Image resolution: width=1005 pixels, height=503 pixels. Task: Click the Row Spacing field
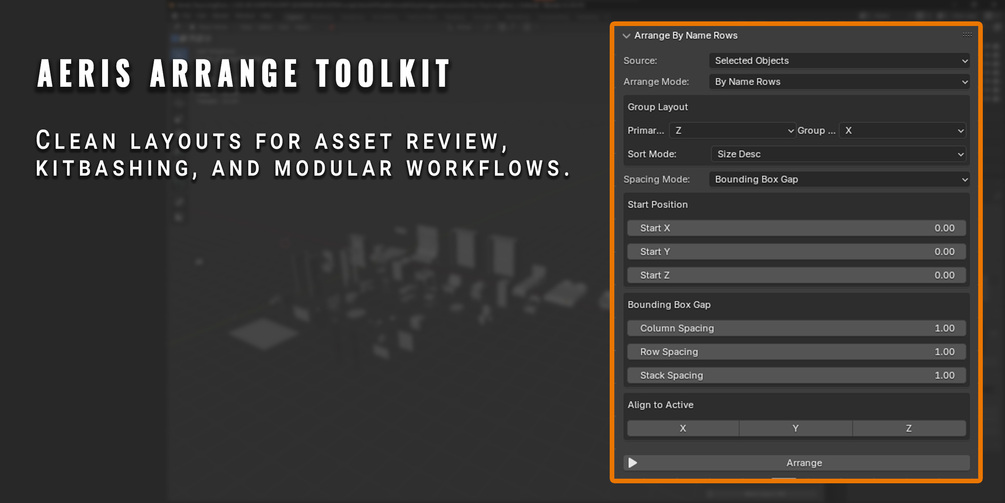[797, 352]
